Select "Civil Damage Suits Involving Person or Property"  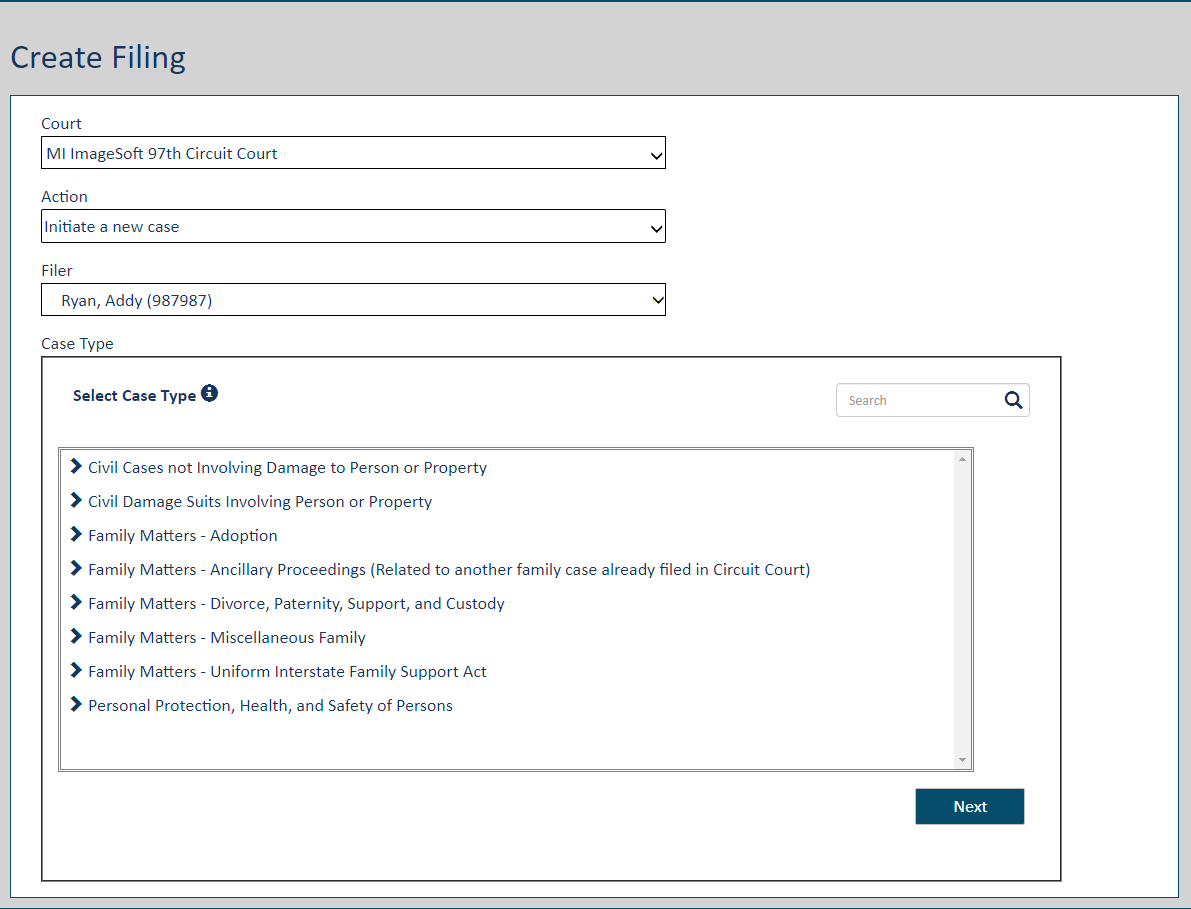(260, 502)
